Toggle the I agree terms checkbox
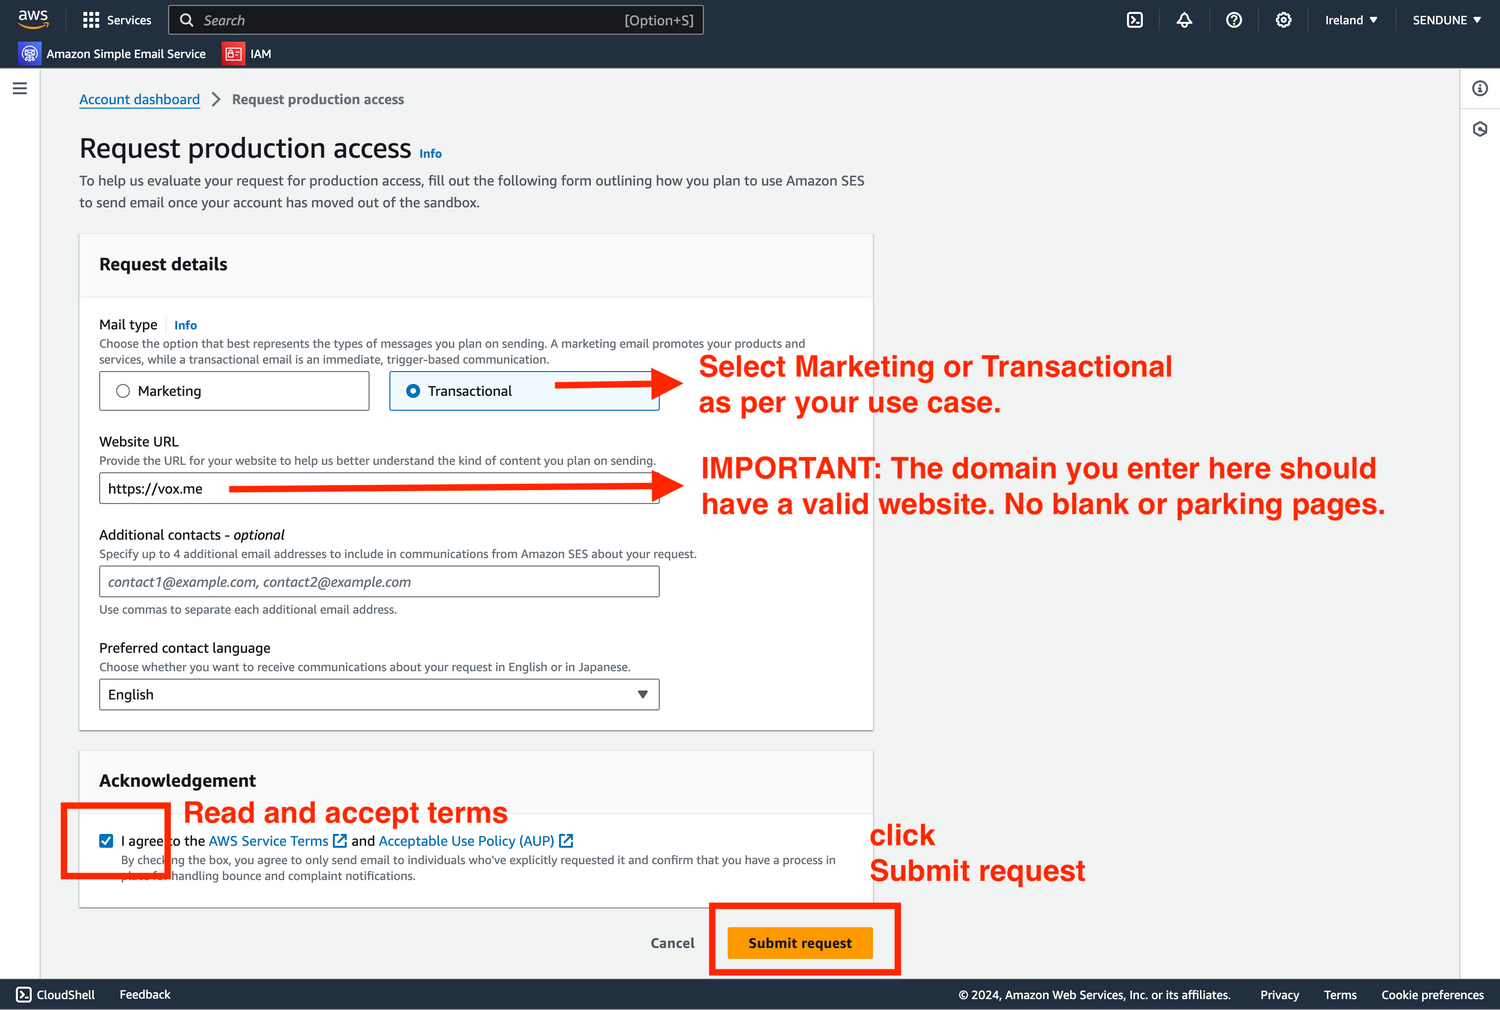 pos(106,841)
